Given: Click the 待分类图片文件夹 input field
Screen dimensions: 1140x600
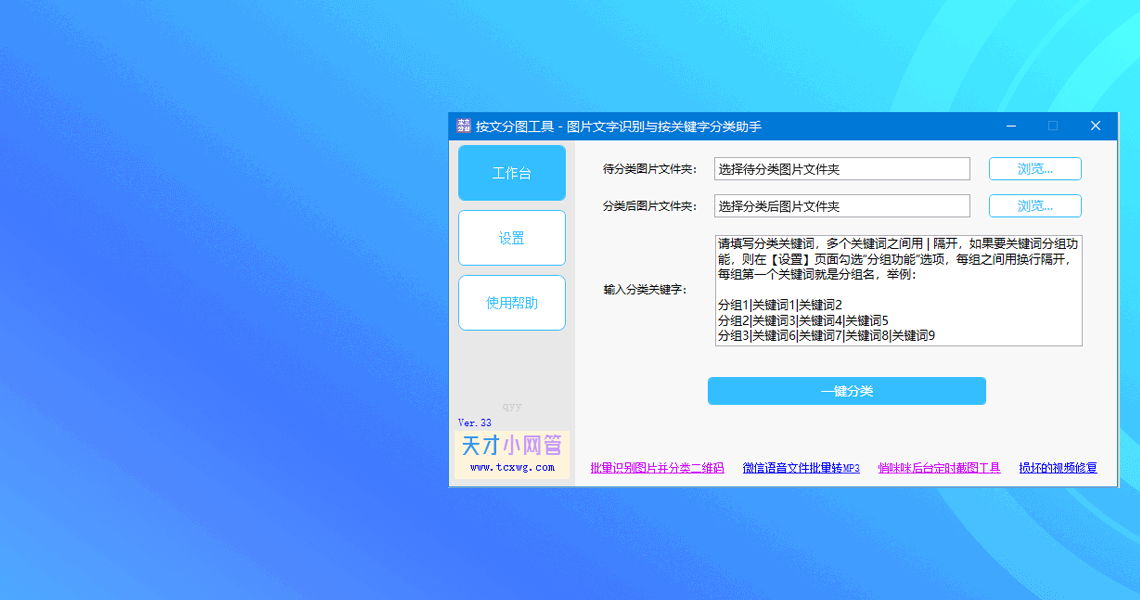Looking at the screenshot, I should click(x=840, y=168).
